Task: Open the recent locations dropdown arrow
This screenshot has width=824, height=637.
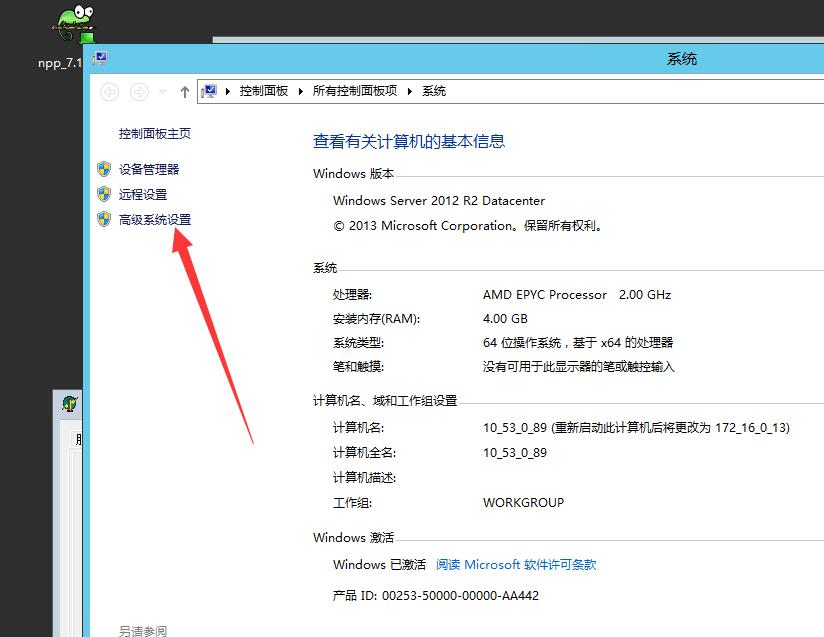Action: [163, 91]
